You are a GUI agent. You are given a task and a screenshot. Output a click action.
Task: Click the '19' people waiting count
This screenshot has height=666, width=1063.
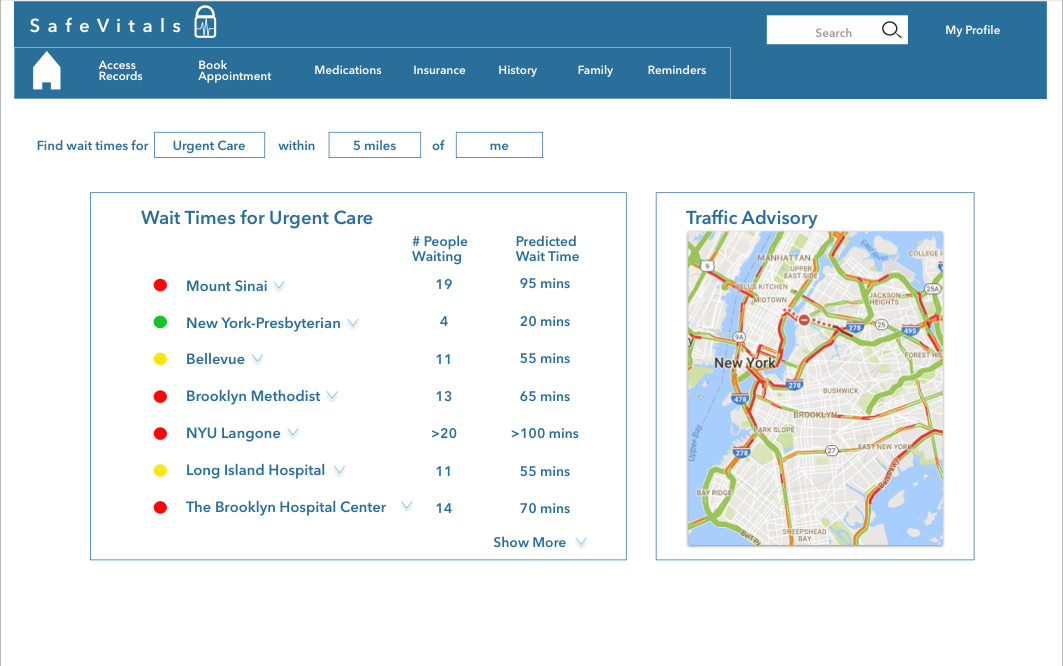pos(443,284)
